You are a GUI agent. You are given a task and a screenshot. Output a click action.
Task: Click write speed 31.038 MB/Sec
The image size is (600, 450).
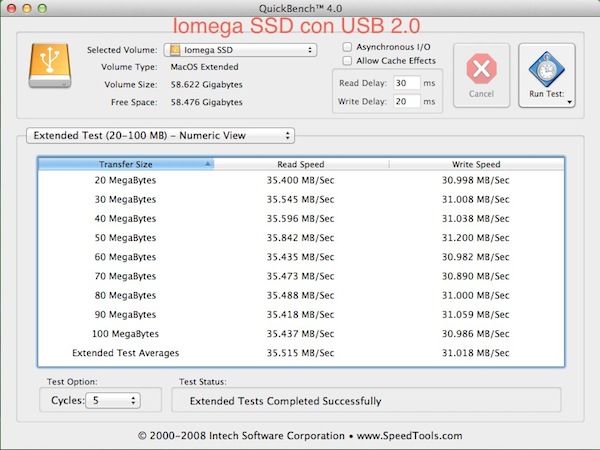[x=476, y=218]
